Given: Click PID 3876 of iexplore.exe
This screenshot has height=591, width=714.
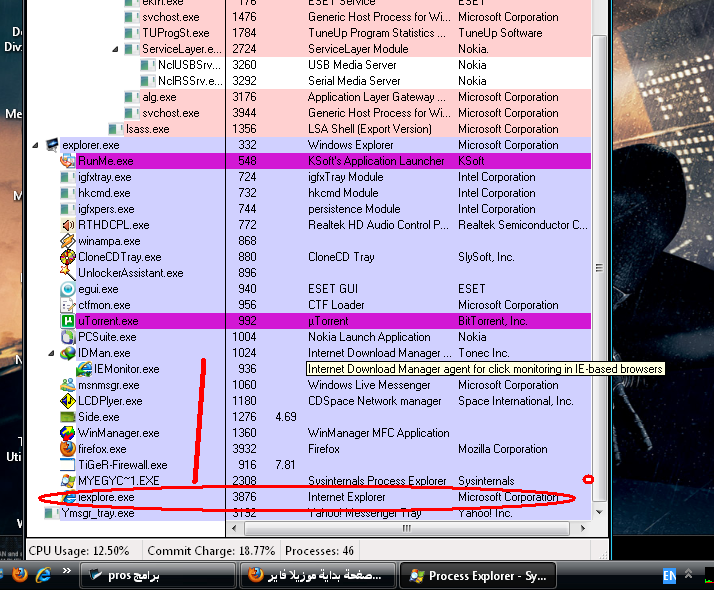Looking at the screenshot, I should 245,497.
